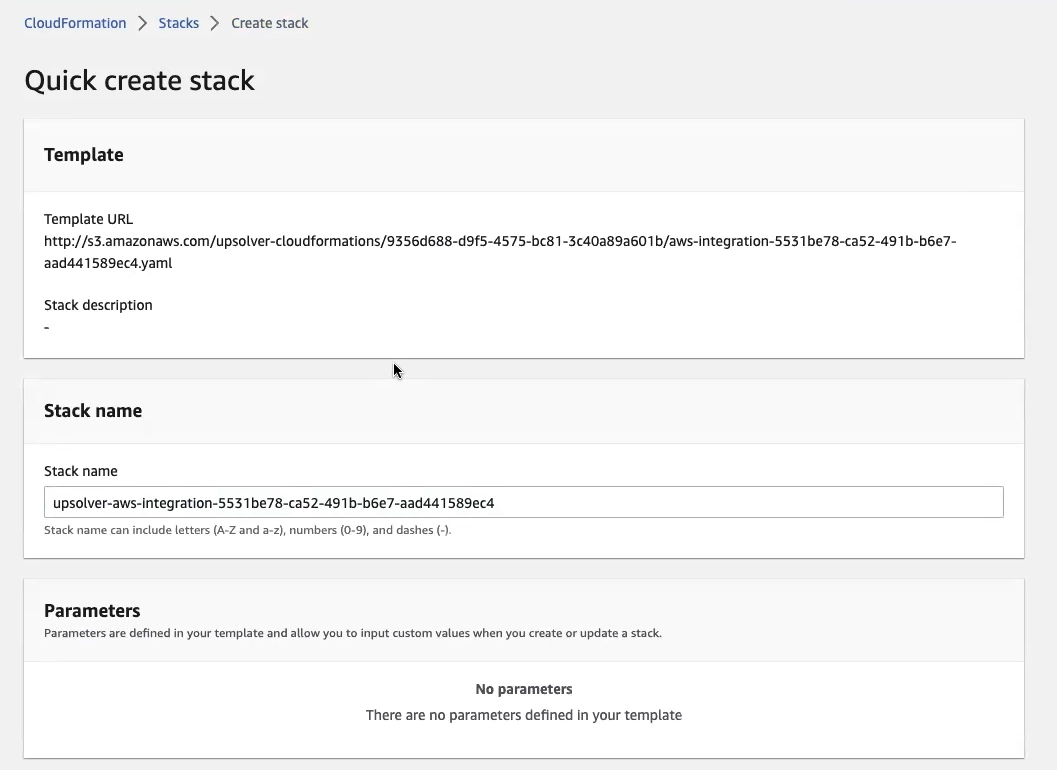Screen dimensions: 1057x770
Task: Click the chevron after the Stacks breadcrumb
Action: pos(215,23)
